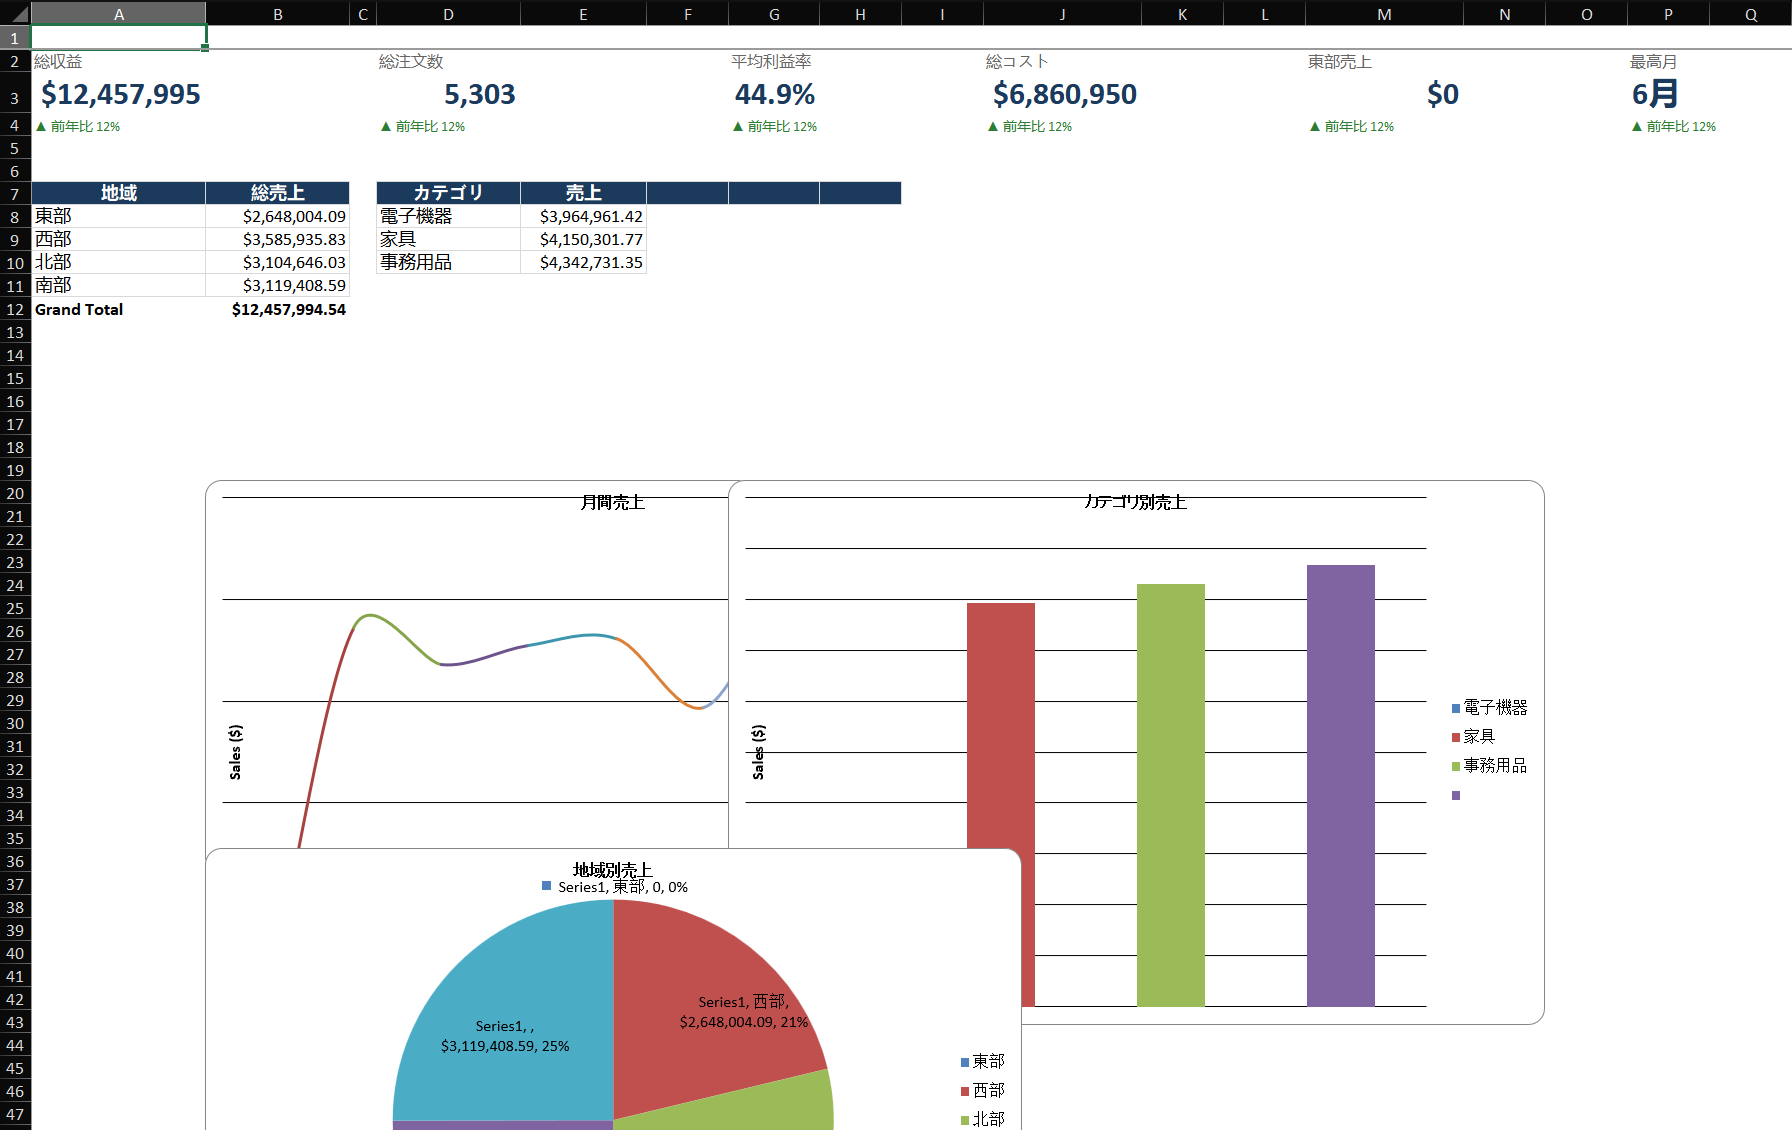Select cell with $3,104,646.03
The width and height of the screenshot is (1792, 1130).
278,262
